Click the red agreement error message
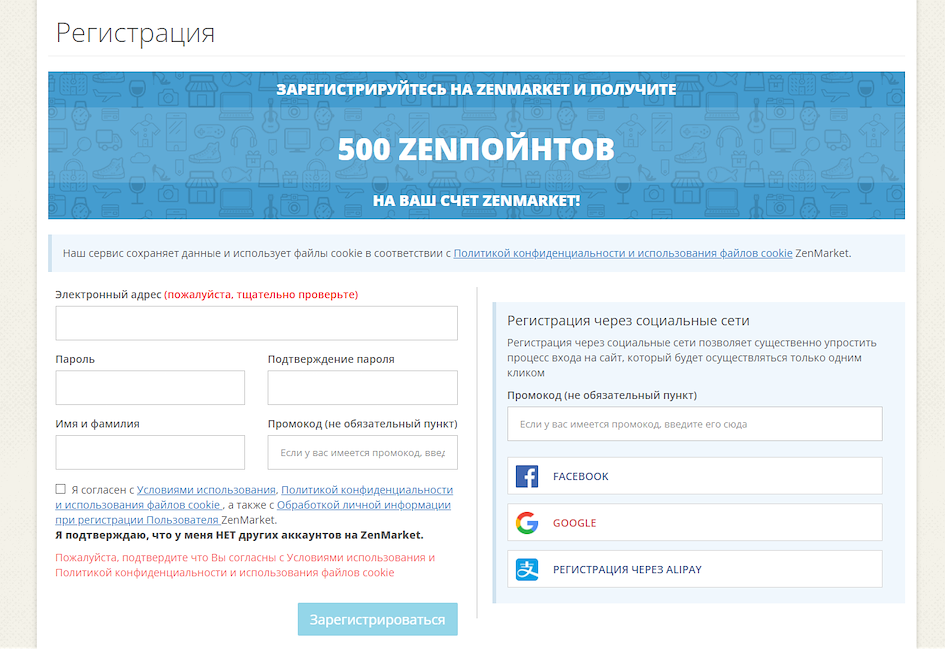Screen dimensions: 945x653 click(245, 565)
